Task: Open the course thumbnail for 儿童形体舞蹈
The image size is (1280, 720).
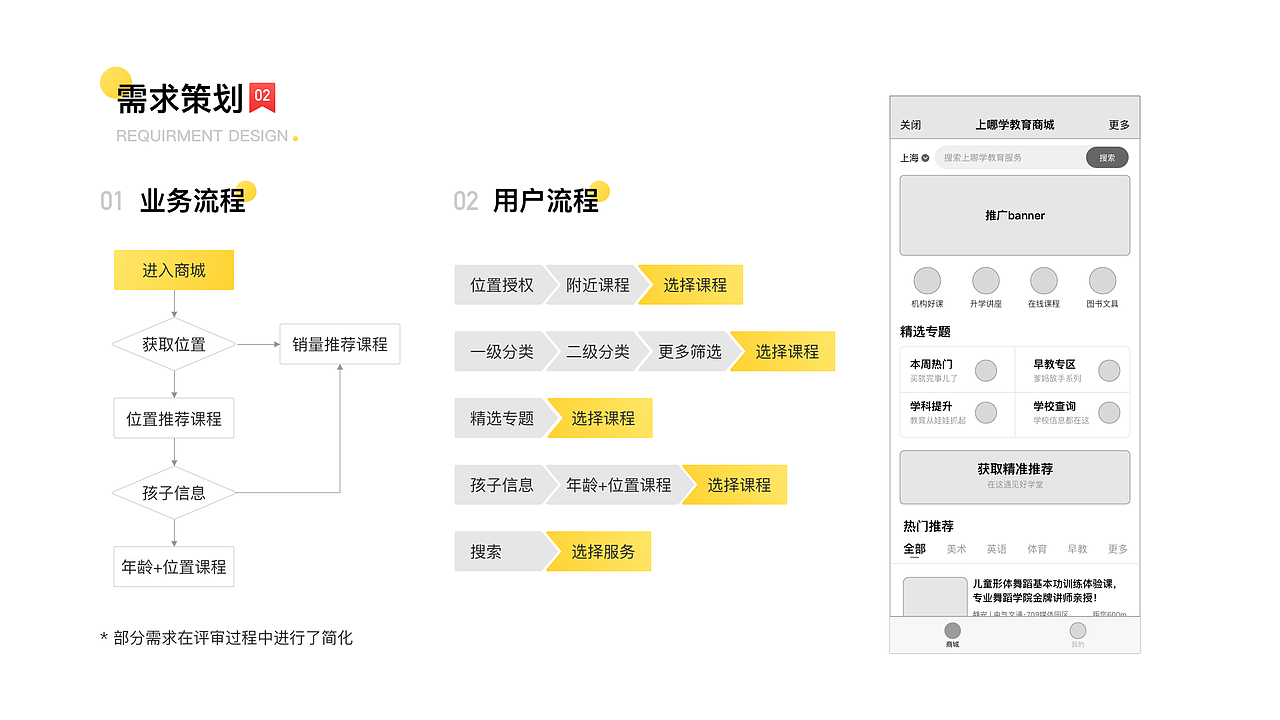Action: pyautogui.click(x=935, y=597)
